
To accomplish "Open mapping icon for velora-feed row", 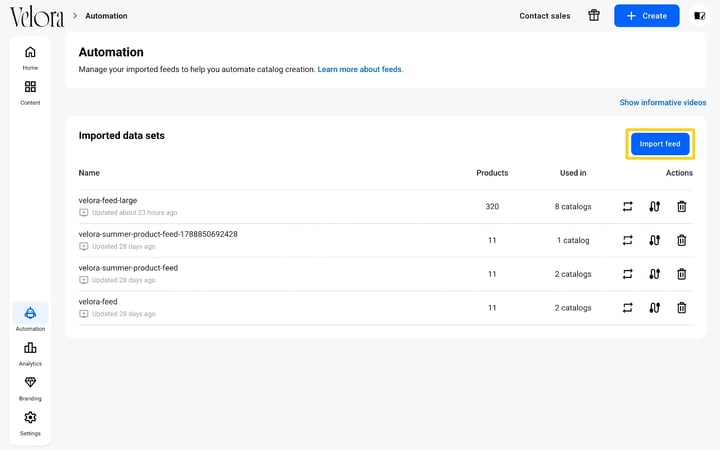I will click(654, 308).
